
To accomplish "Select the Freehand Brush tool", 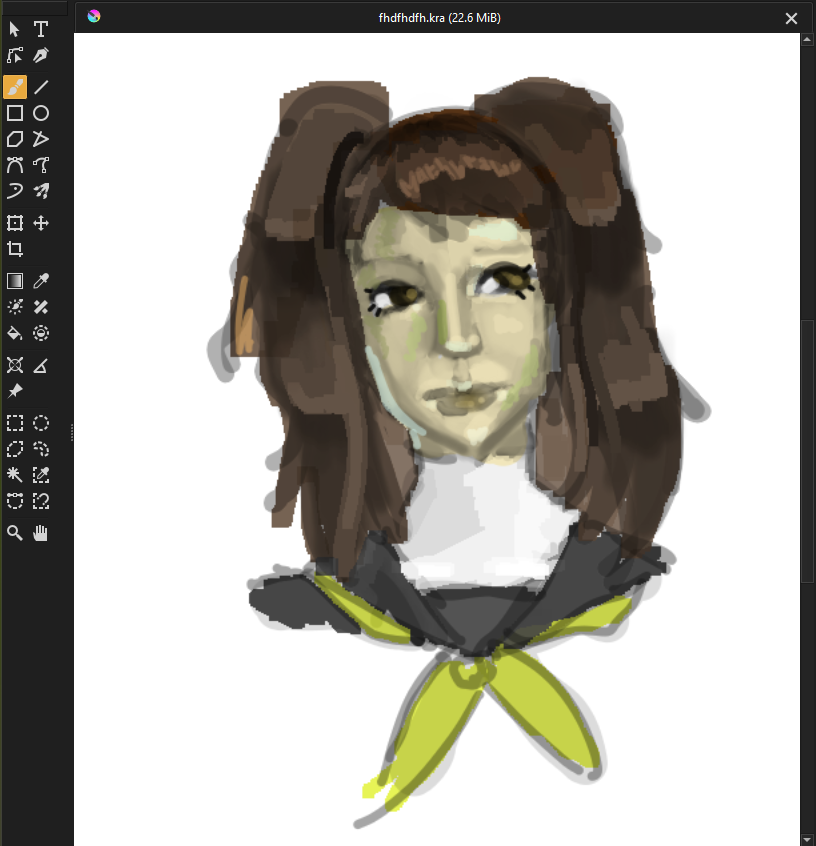I will tap(15, 87).
